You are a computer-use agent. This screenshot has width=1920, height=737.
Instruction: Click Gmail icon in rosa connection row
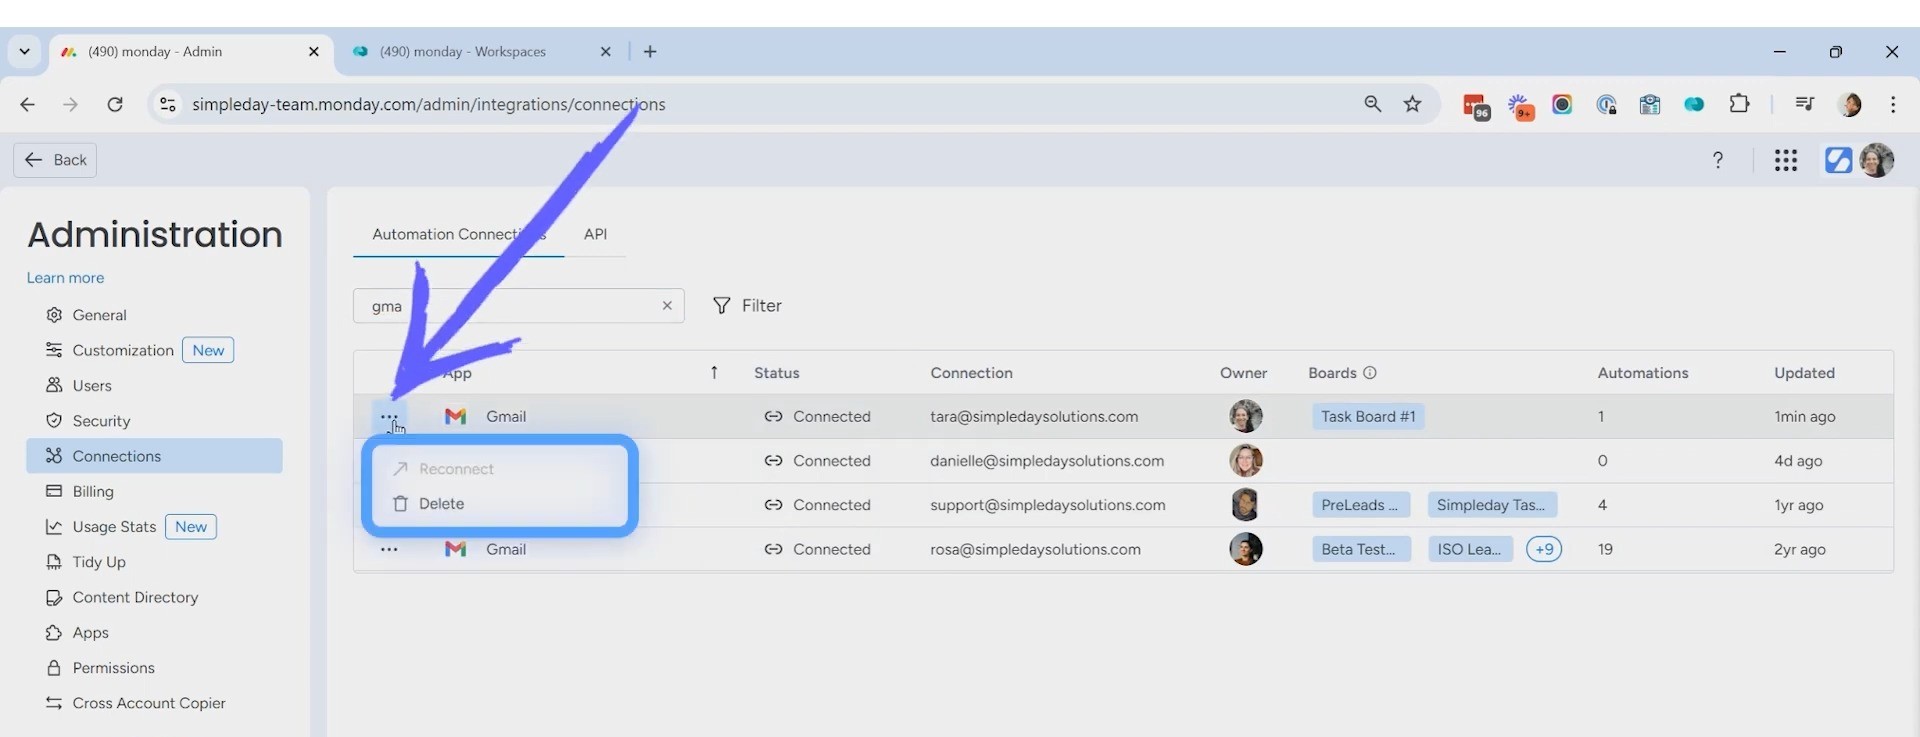click(456, 549)
